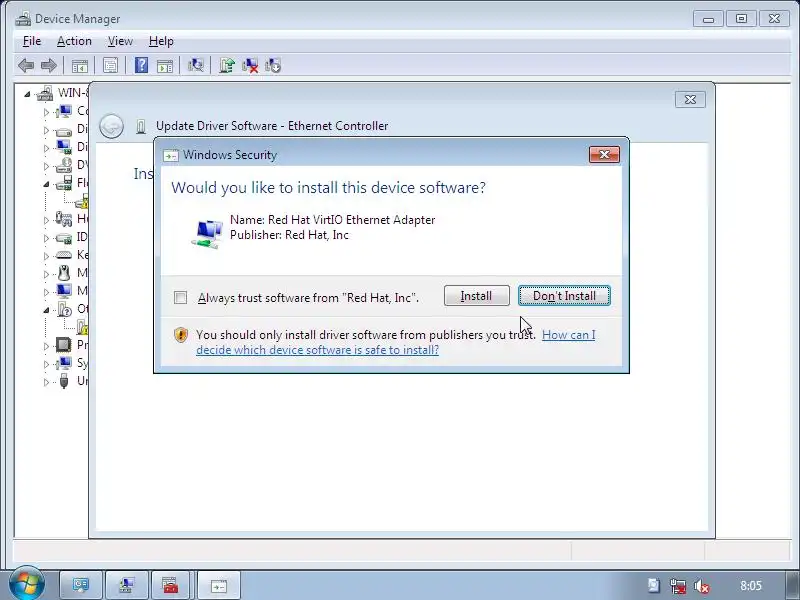Click the red toolbox taskbar button

click(x=170, y=585)
